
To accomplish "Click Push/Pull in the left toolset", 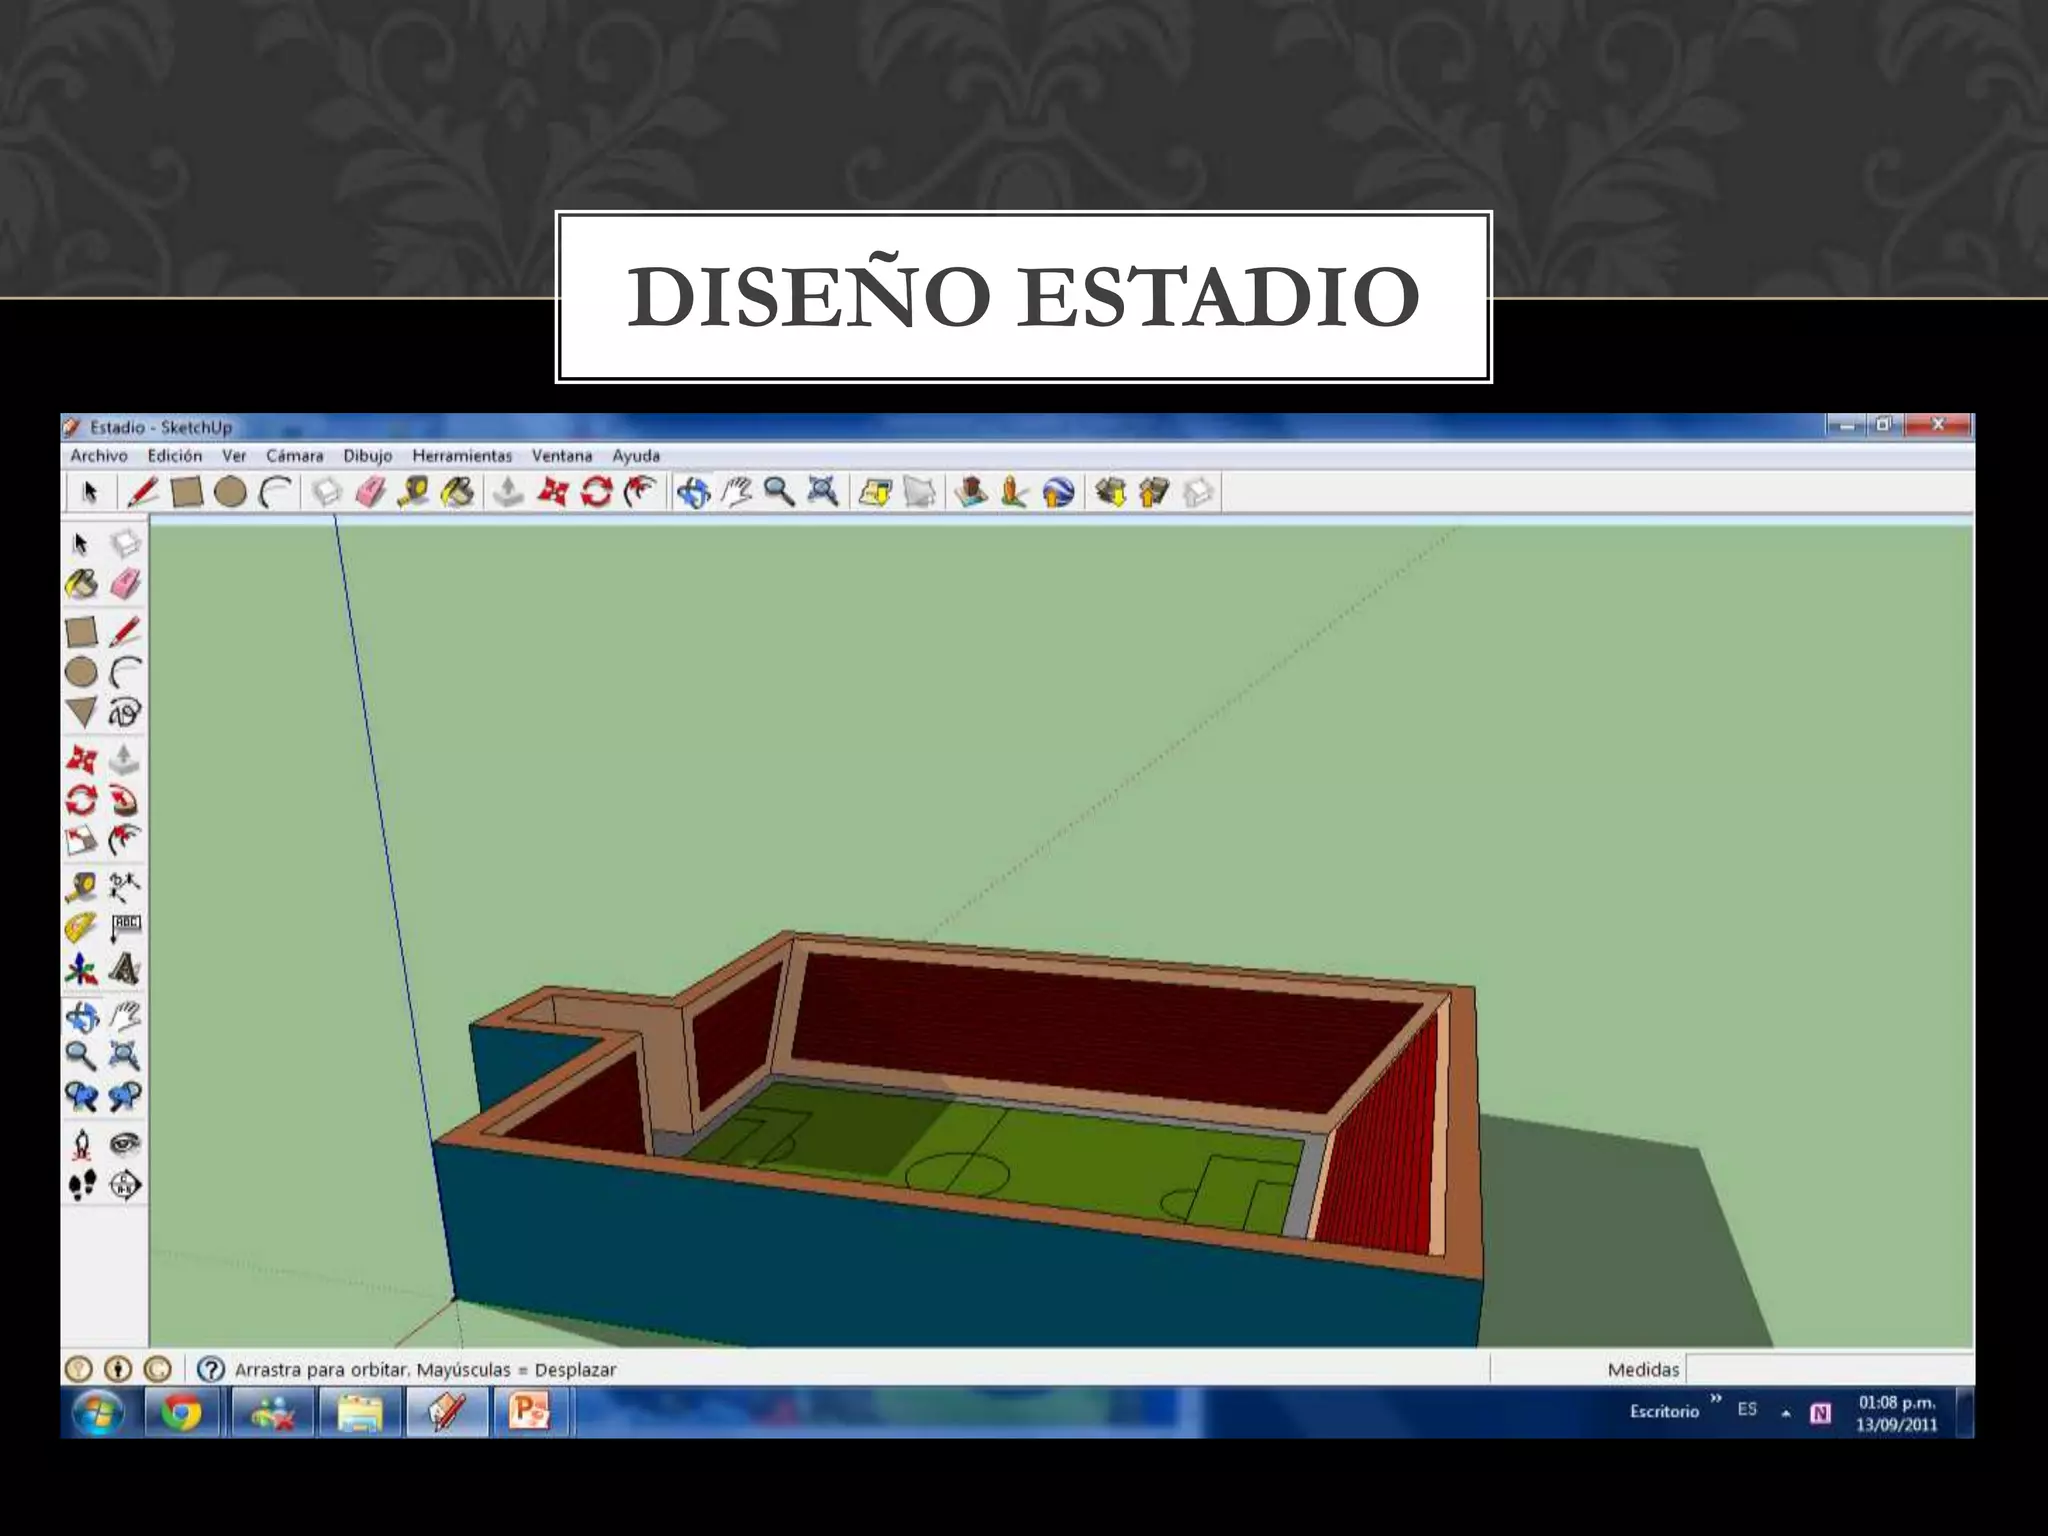I will [x=124, y=759].
